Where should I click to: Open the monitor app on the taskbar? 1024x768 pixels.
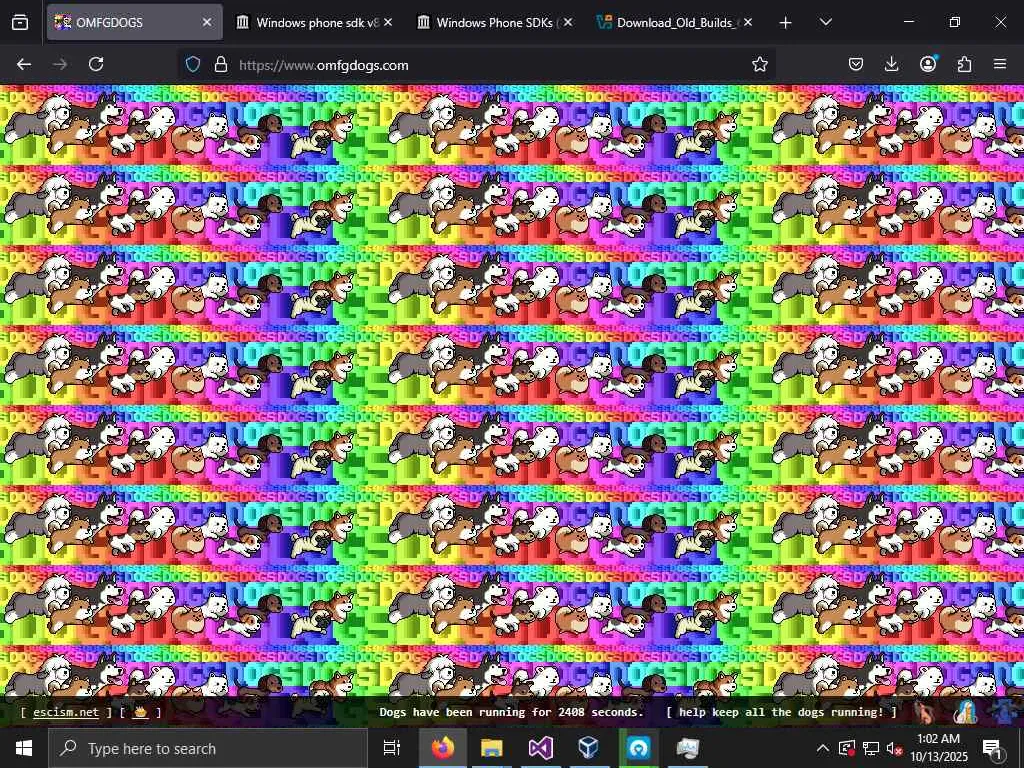pos(687,748)
